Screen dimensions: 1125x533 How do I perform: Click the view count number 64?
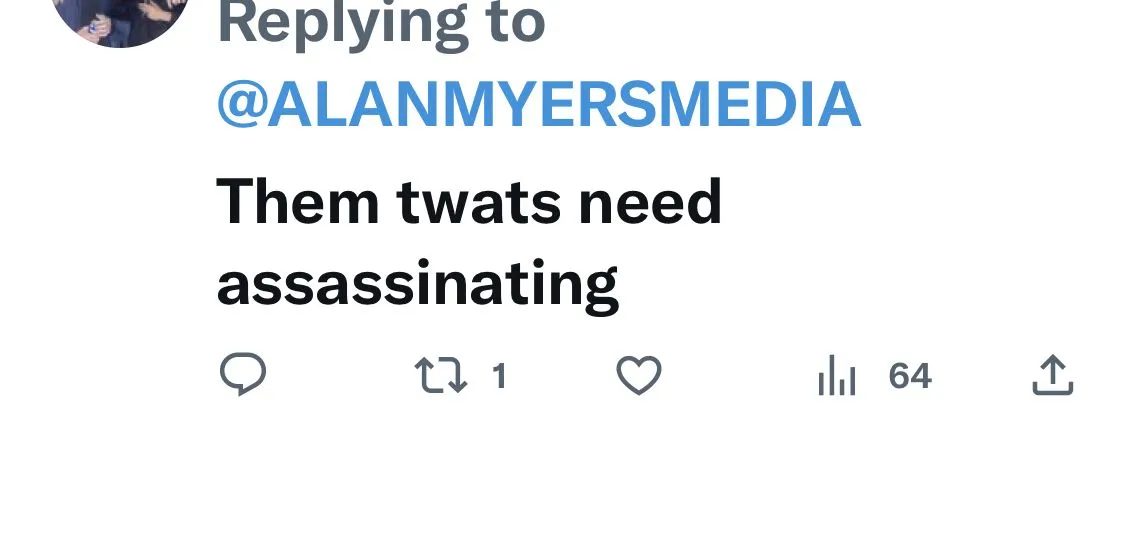pyautogui.click(x=910, y=376)
